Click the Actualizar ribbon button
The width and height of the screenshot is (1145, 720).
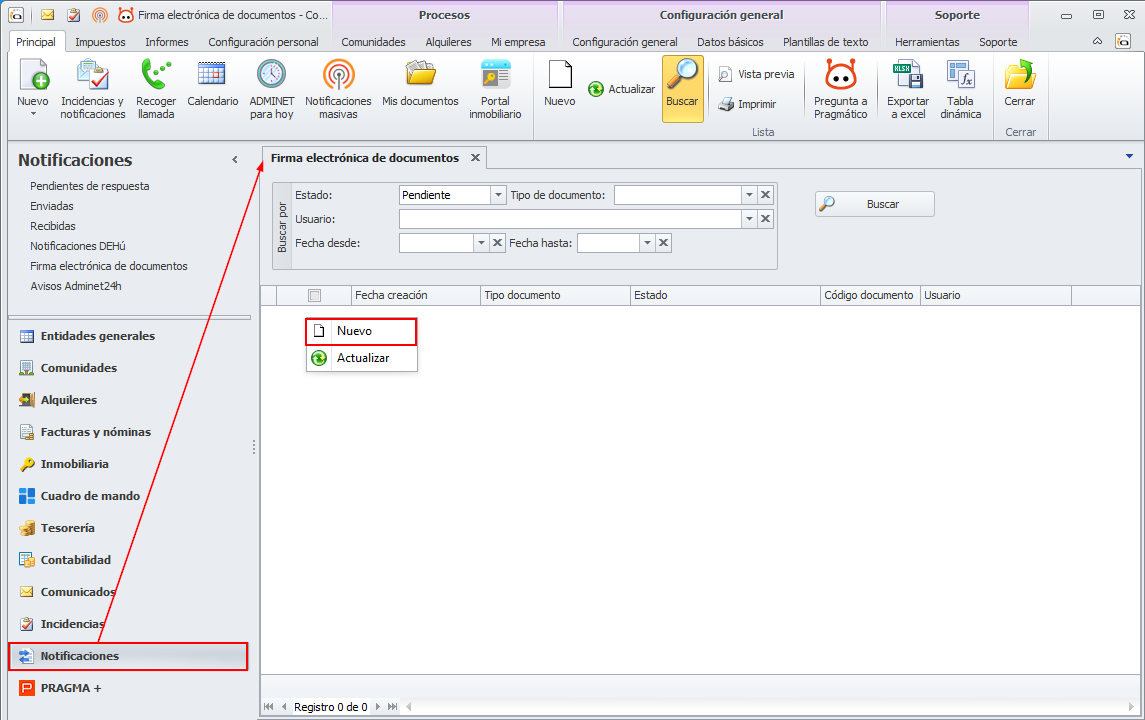pos(621,89)
